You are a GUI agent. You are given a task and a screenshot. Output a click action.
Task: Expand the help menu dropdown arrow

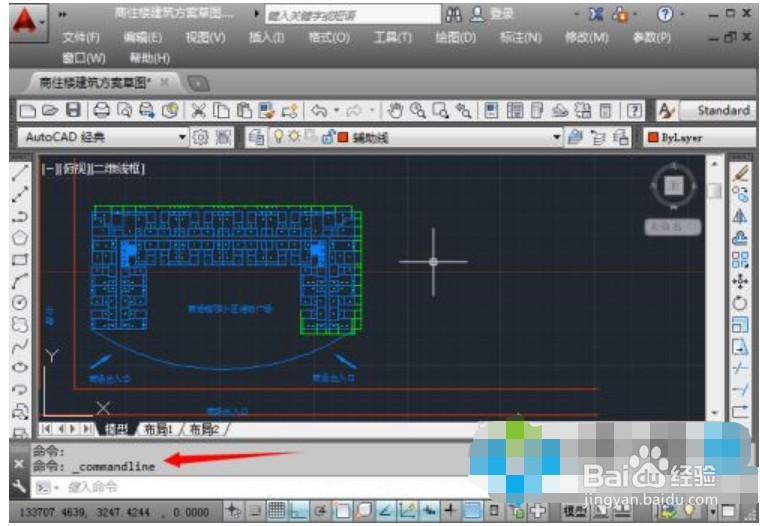click(x=682, y=15)
